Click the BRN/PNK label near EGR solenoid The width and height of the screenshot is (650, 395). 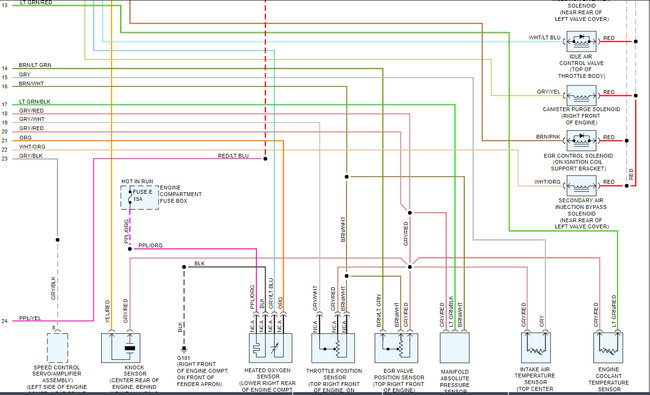548,137
